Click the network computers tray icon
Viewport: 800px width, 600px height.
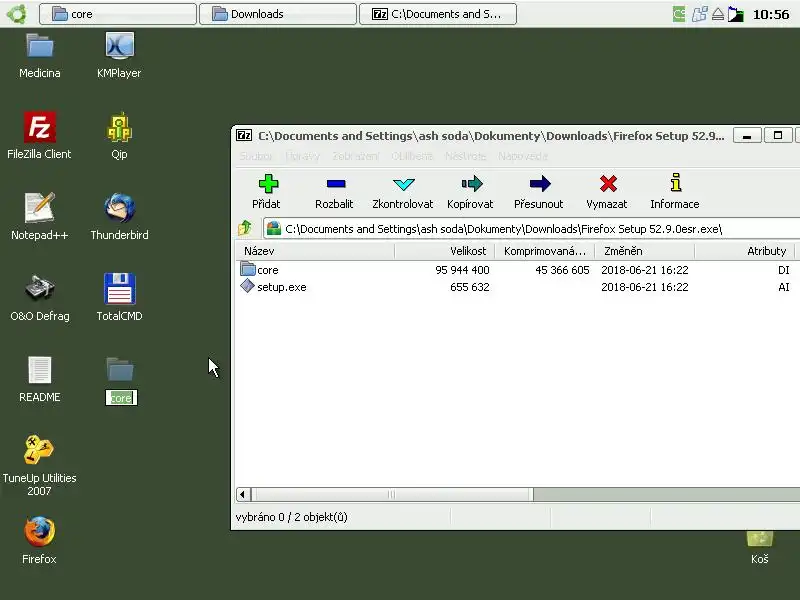point(699,14)
